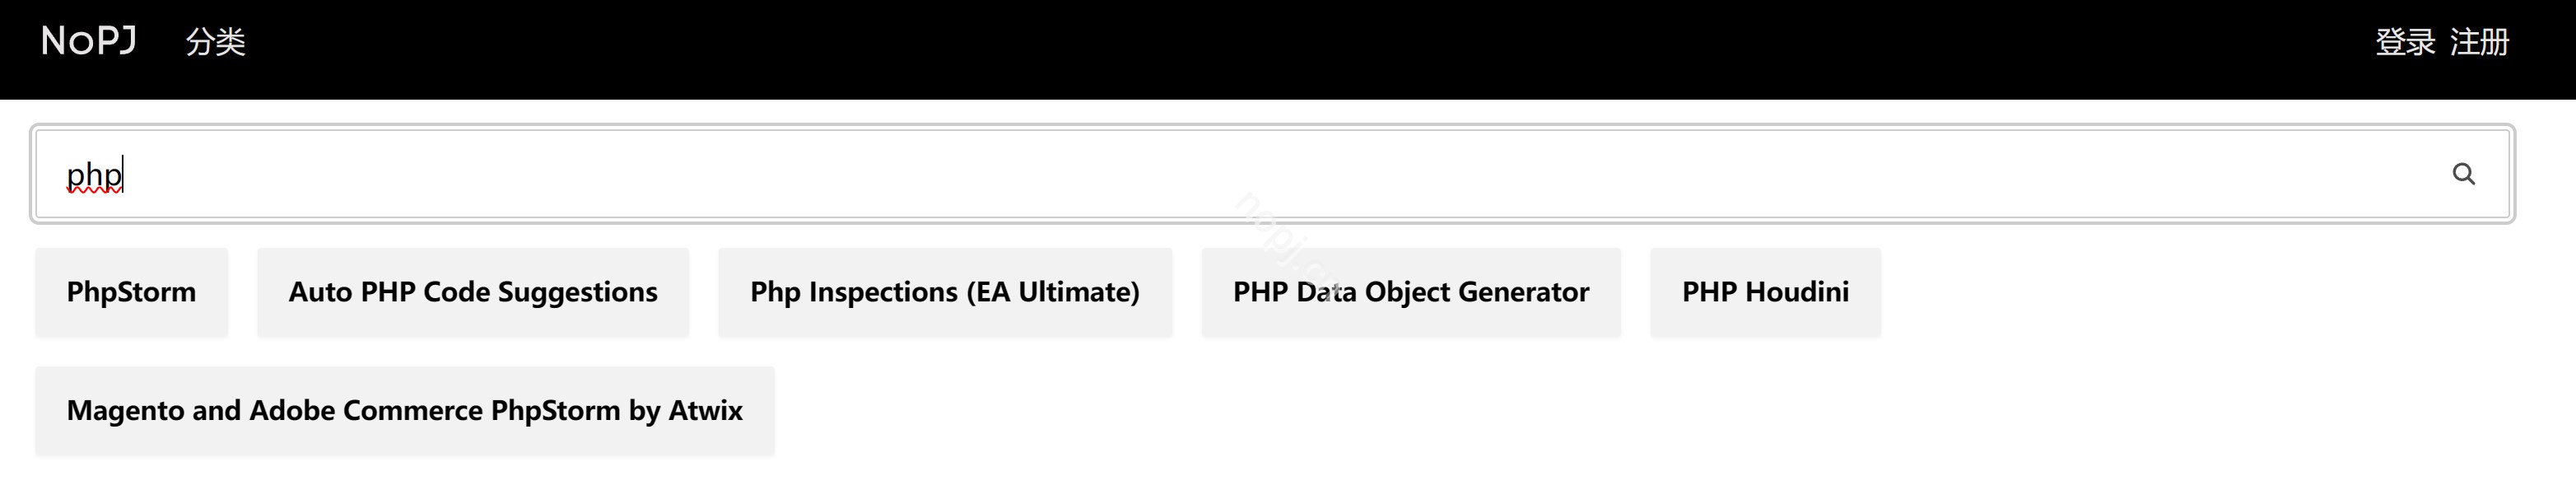Select Magento and Adobe Commerce PhpStorm result

click(x=404, y=410)
